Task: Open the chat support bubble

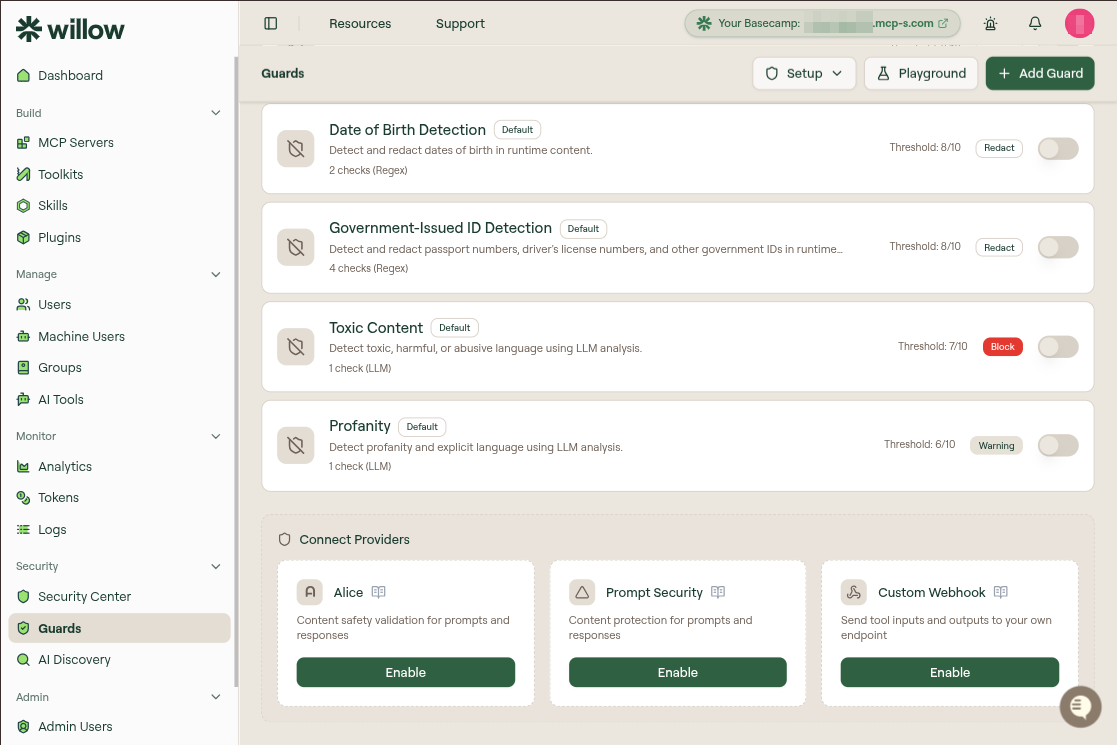Action: [x=1080, y=707]
